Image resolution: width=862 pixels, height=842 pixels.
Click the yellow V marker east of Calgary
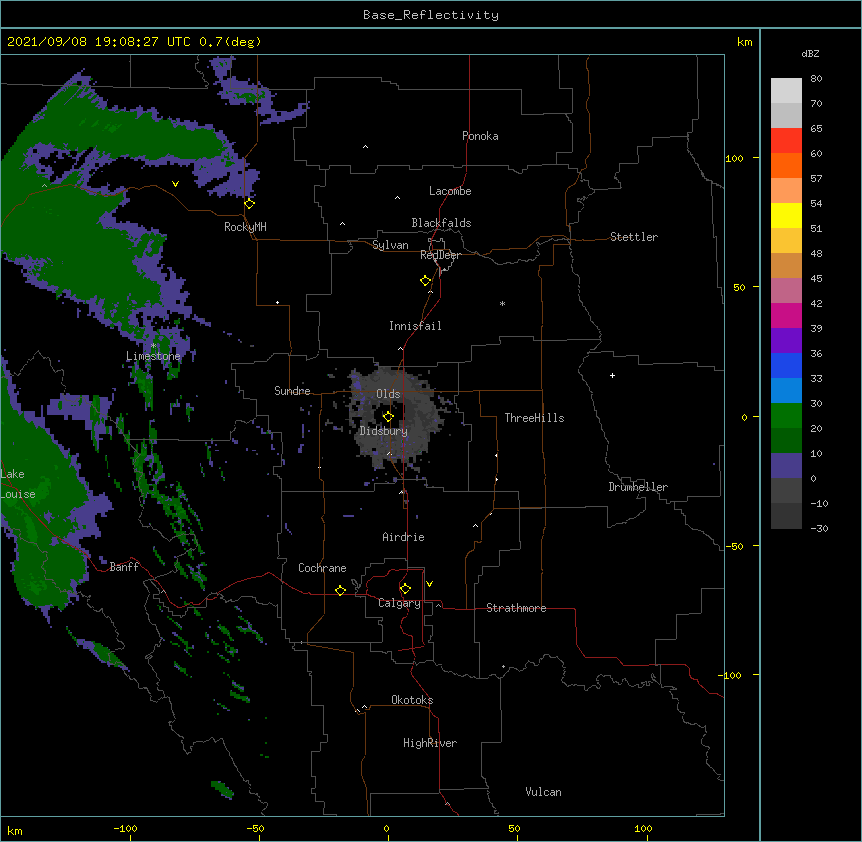429,584
